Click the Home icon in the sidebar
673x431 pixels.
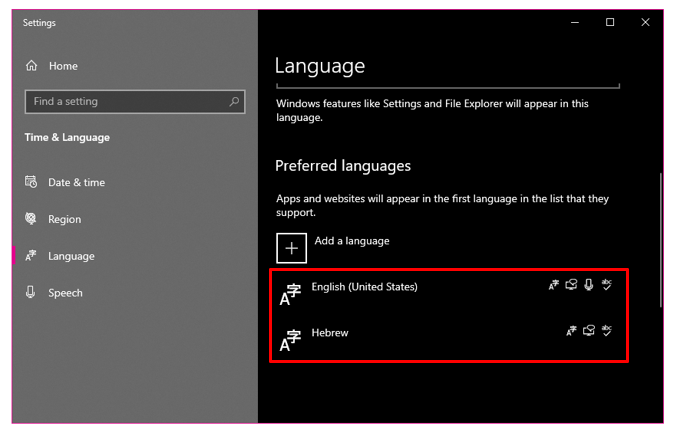32,66
